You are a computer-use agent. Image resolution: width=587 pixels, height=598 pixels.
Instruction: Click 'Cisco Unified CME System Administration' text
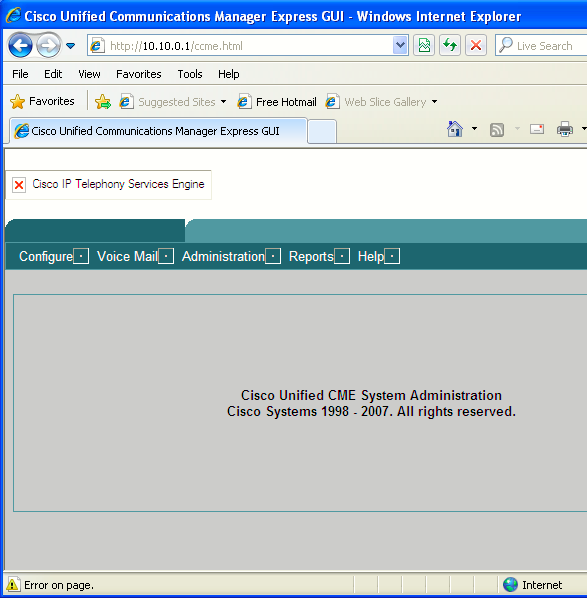click(x=371, y=395)
